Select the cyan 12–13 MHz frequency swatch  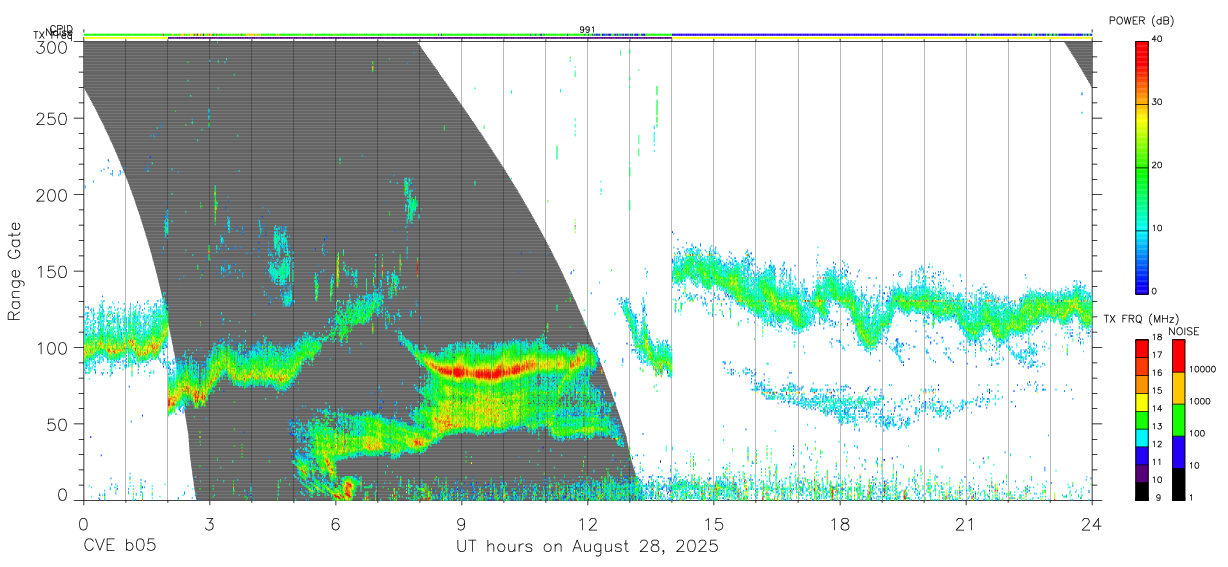tap(1142, 438)
